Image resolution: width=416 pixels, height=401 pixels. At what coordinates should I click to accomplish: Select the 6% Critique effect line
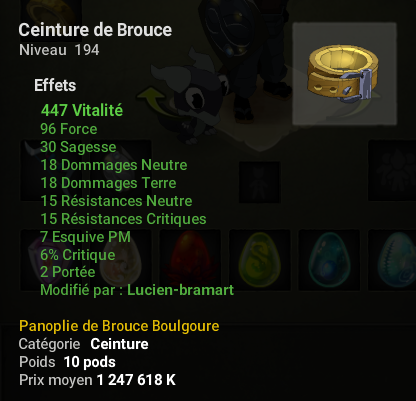pos(78,255)
